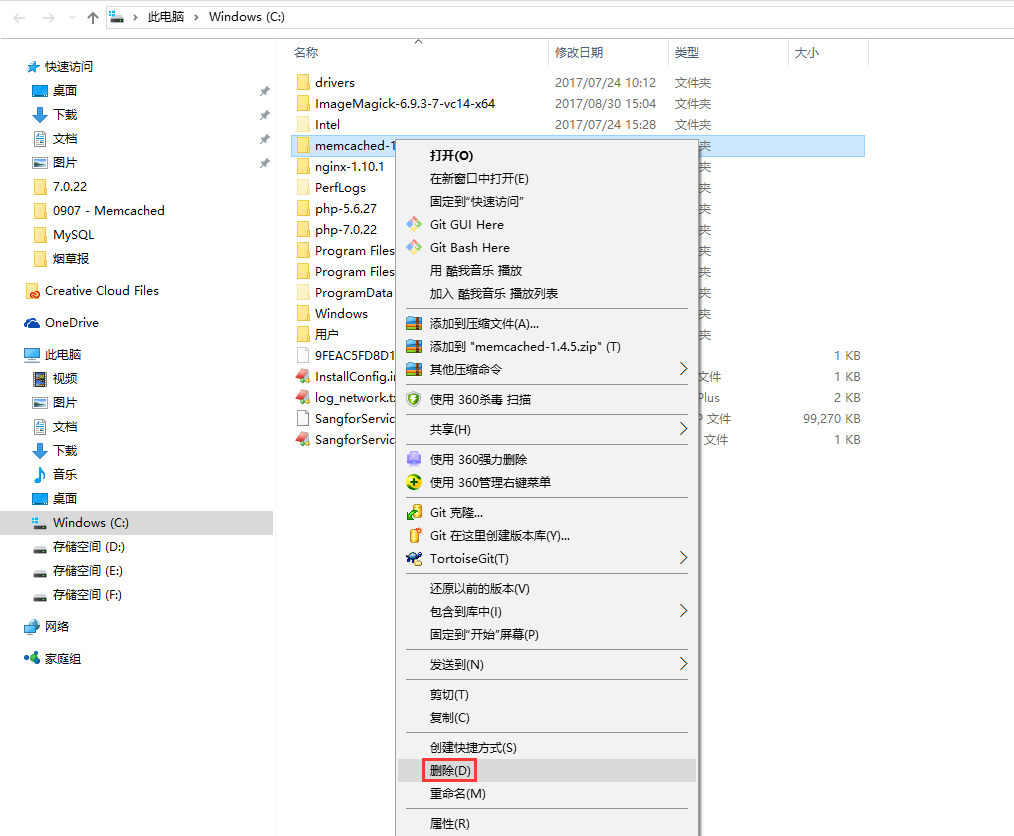Click Git 克隆... icon

click(x=414, y=512)
